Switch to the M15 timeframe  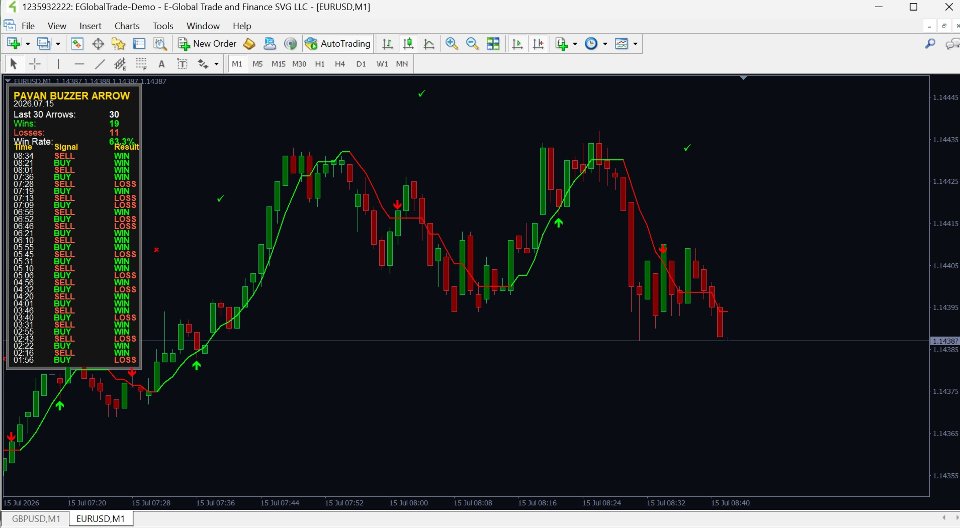[278, 64]
